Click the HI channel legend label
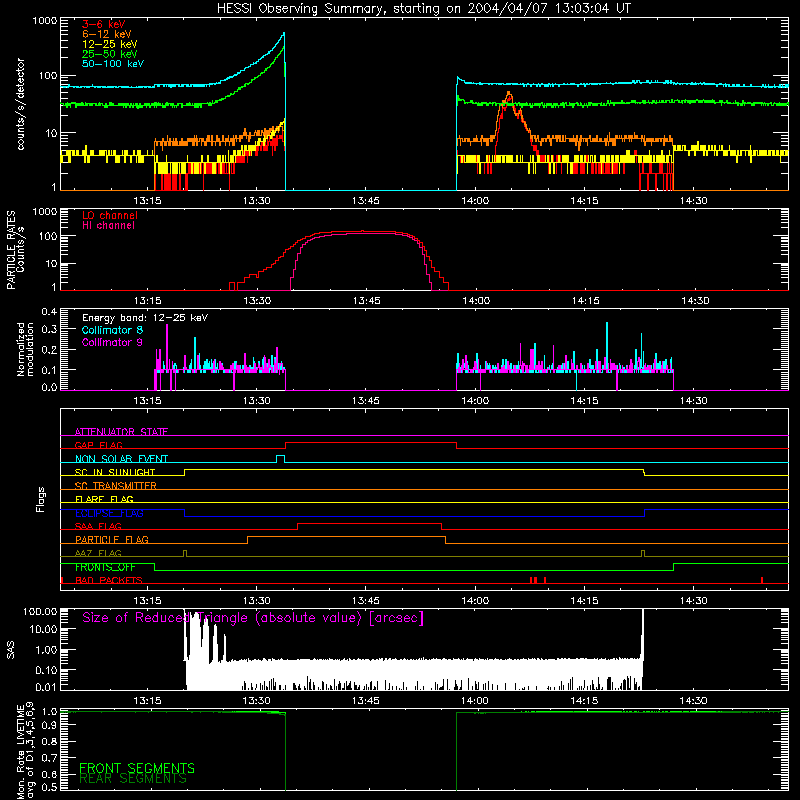800x800 pixels. pos(109,225)
